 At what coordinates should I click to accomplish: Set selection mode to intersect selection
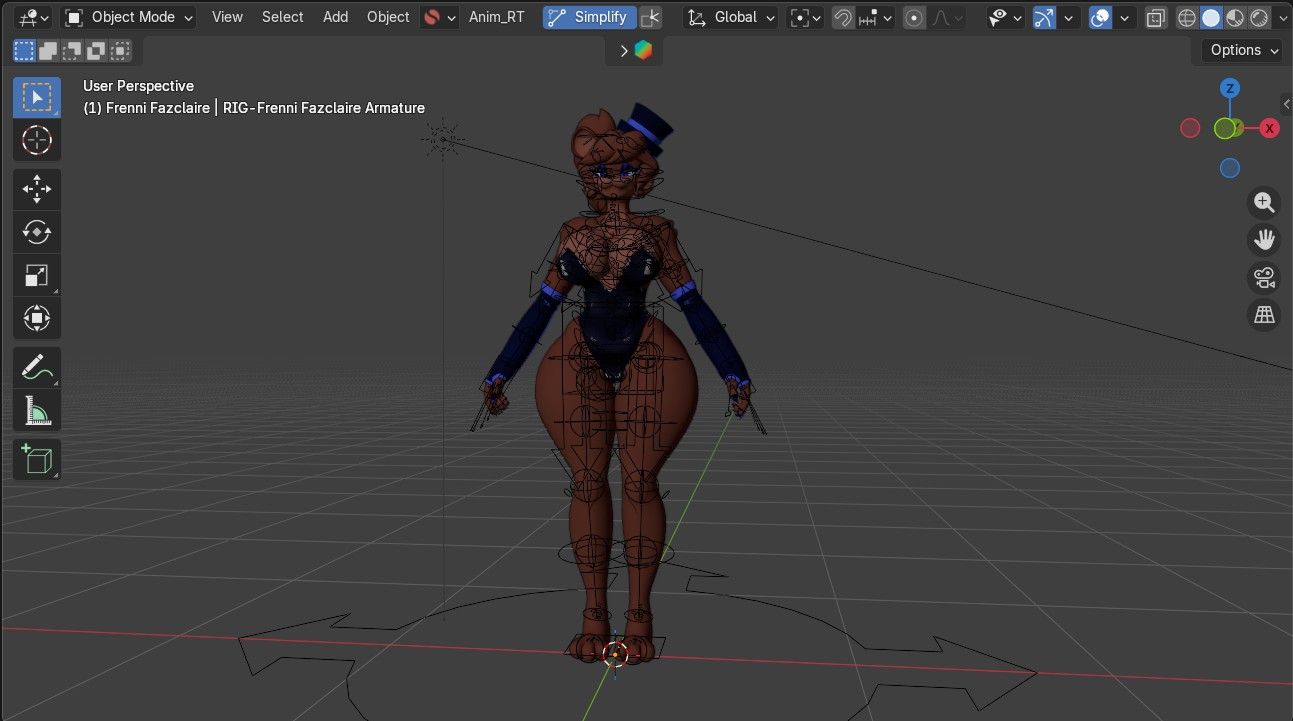(120, 50)
